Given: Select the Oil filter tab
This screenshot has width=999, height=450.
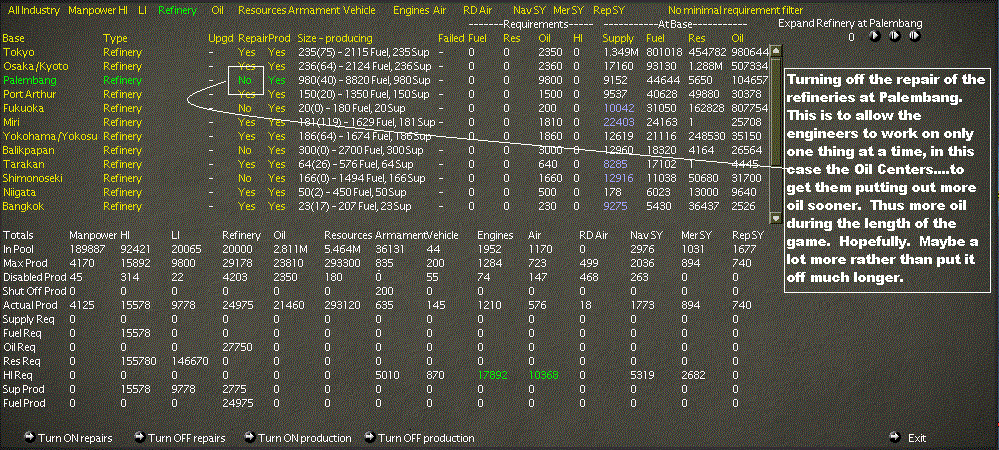Looking at the screenshot, I should pyautogui.click(x=217, y=10).
